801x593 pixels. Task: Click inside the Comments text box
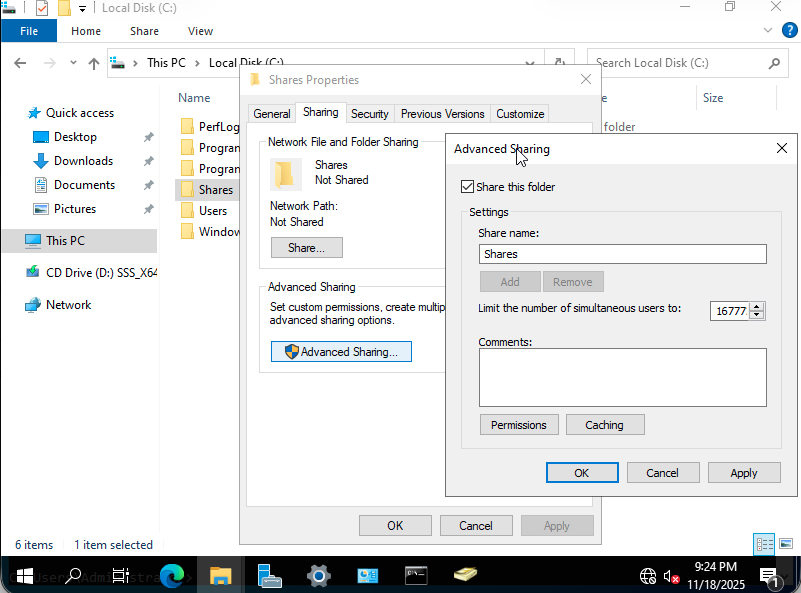point(622,376)
